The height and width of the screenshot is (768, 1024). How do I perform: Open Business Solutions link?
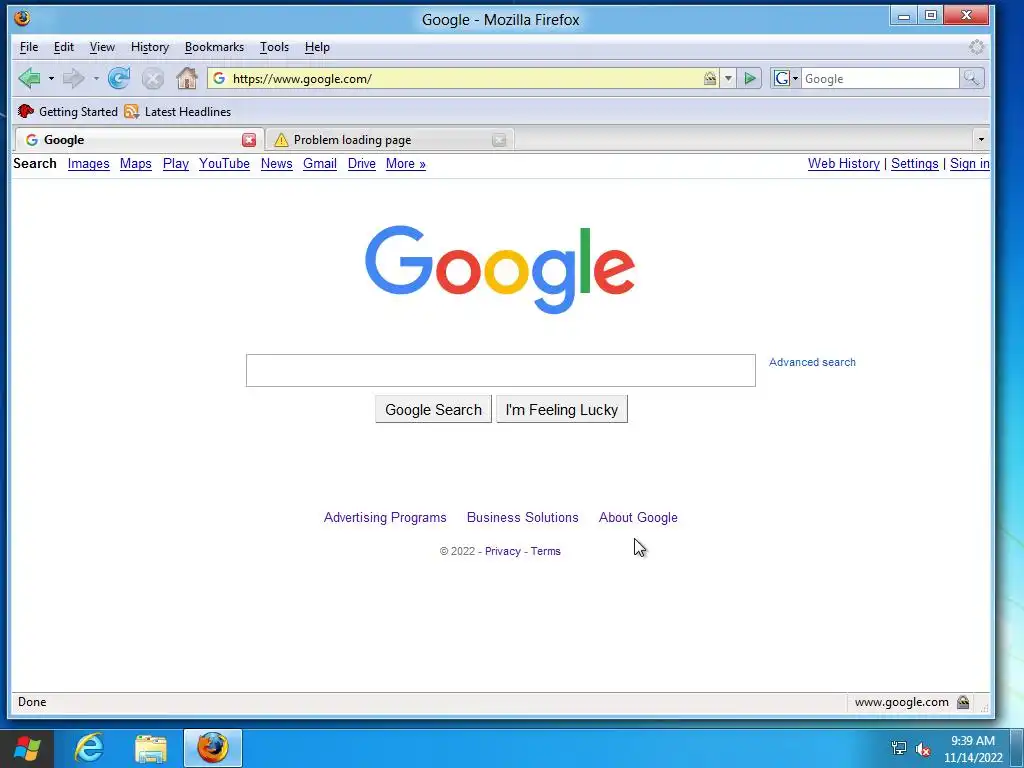[x=522, y=518]
